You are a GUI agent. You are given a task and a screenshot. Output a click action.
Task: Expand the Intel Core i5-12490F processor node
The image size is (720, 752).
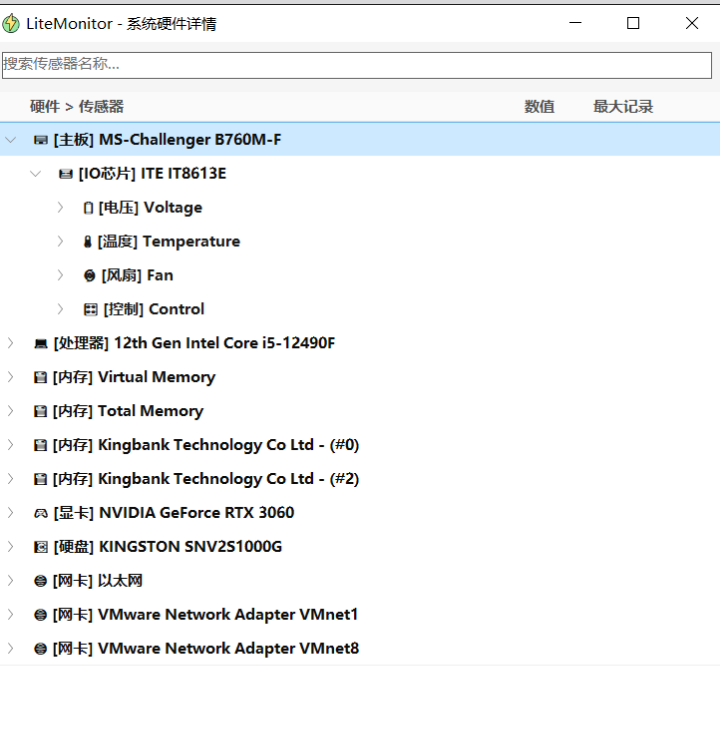pos(11,343)
